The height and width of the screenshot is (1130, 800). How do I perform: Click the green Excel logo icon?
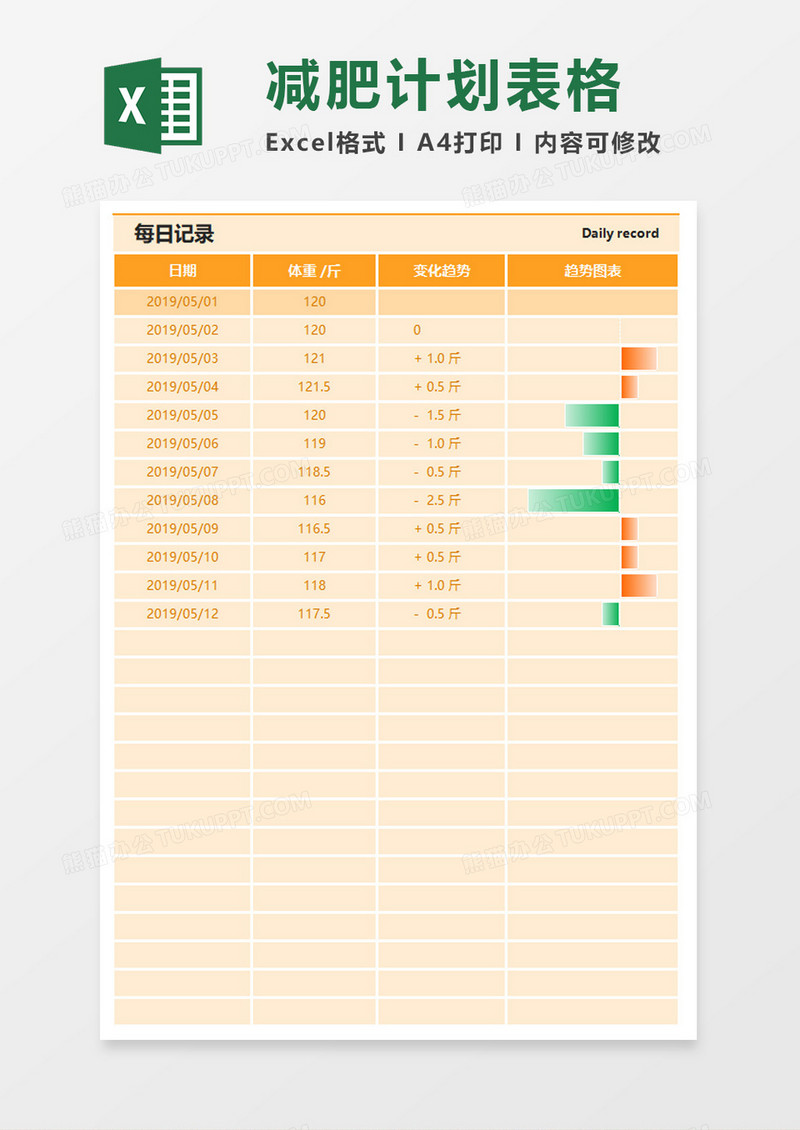[153, 106]
